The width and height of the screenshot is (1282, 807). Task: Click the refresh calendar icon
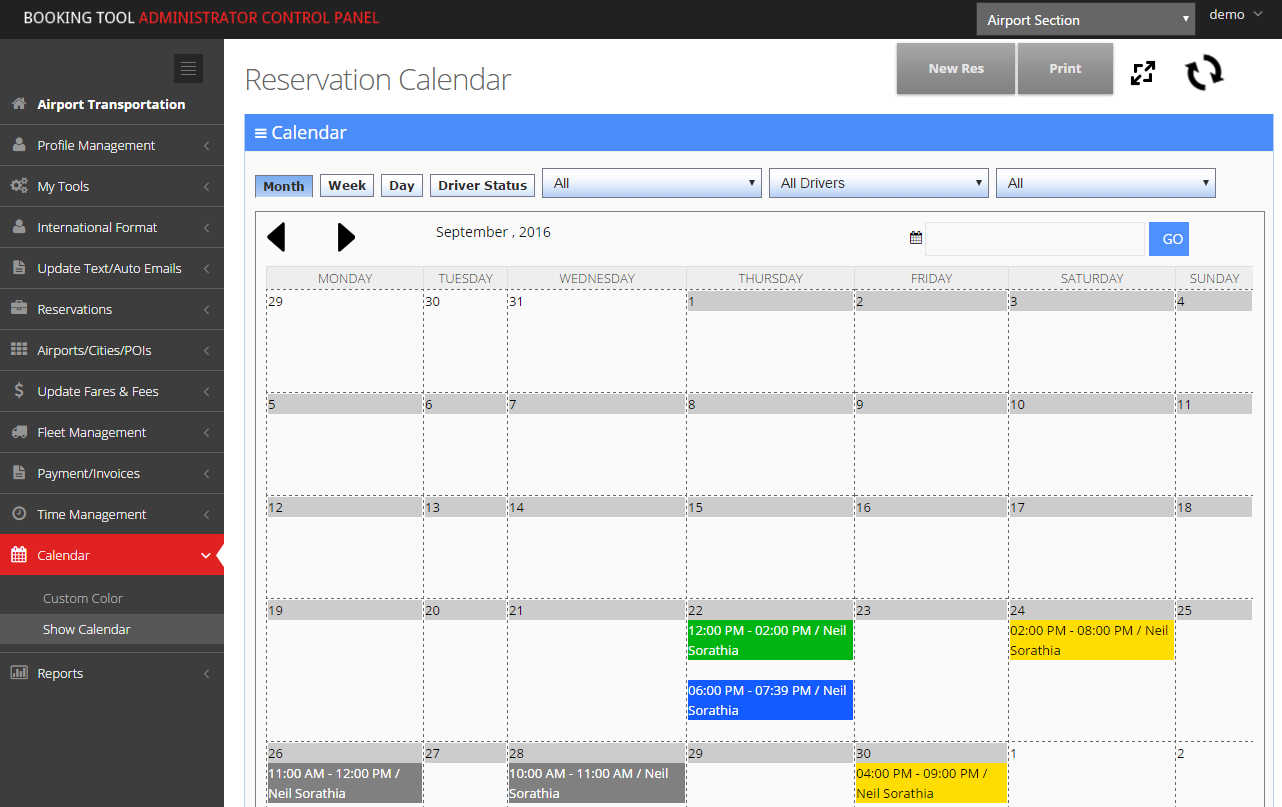[1203, 73]
